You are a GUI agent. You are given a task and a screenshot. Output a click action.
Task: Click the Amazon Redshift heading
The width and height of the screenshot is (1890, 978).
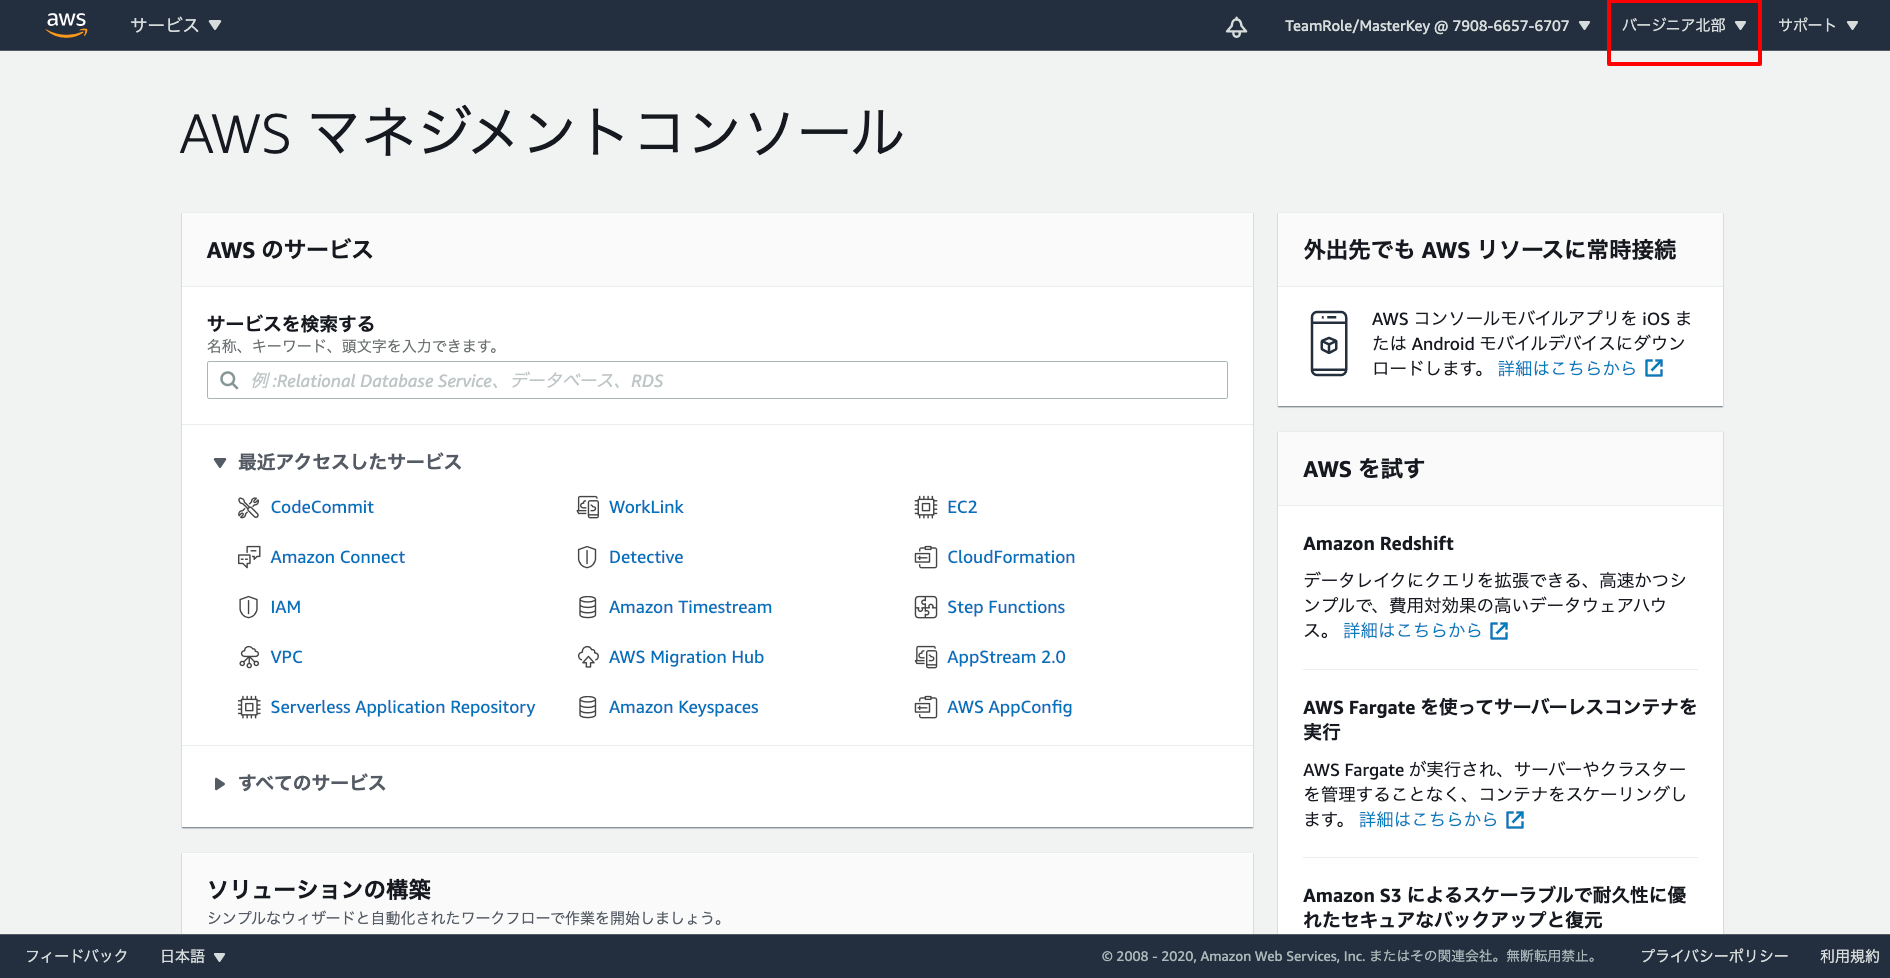(x=1378, y=543)
